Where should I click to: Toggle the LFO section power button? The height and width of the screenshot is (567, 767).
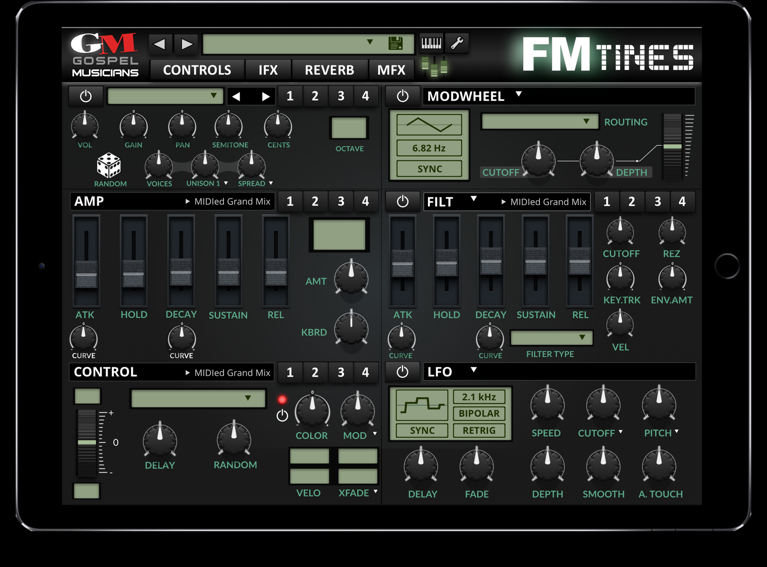pyautogui.click(x=402, y=372)
